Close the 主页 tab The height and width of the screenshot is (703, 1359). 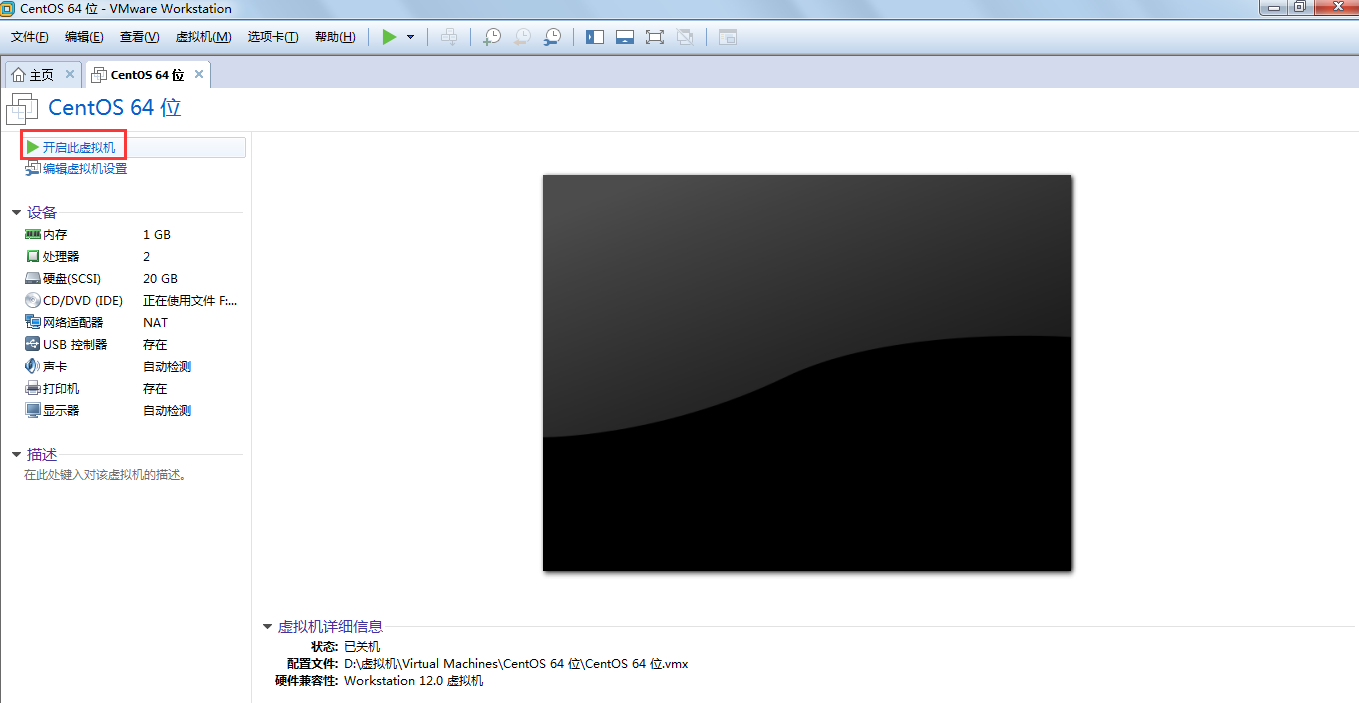(x=70, y=74)
